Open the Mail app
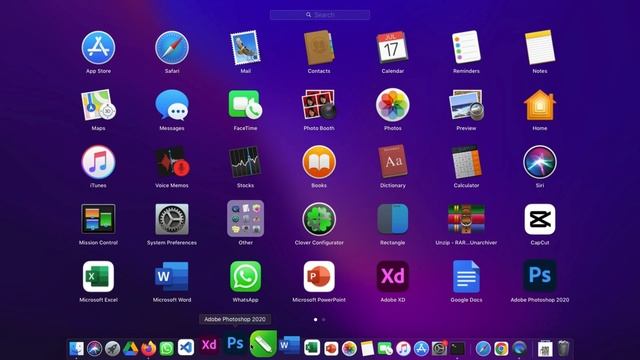640x360 pixels. tap(245, 48)
